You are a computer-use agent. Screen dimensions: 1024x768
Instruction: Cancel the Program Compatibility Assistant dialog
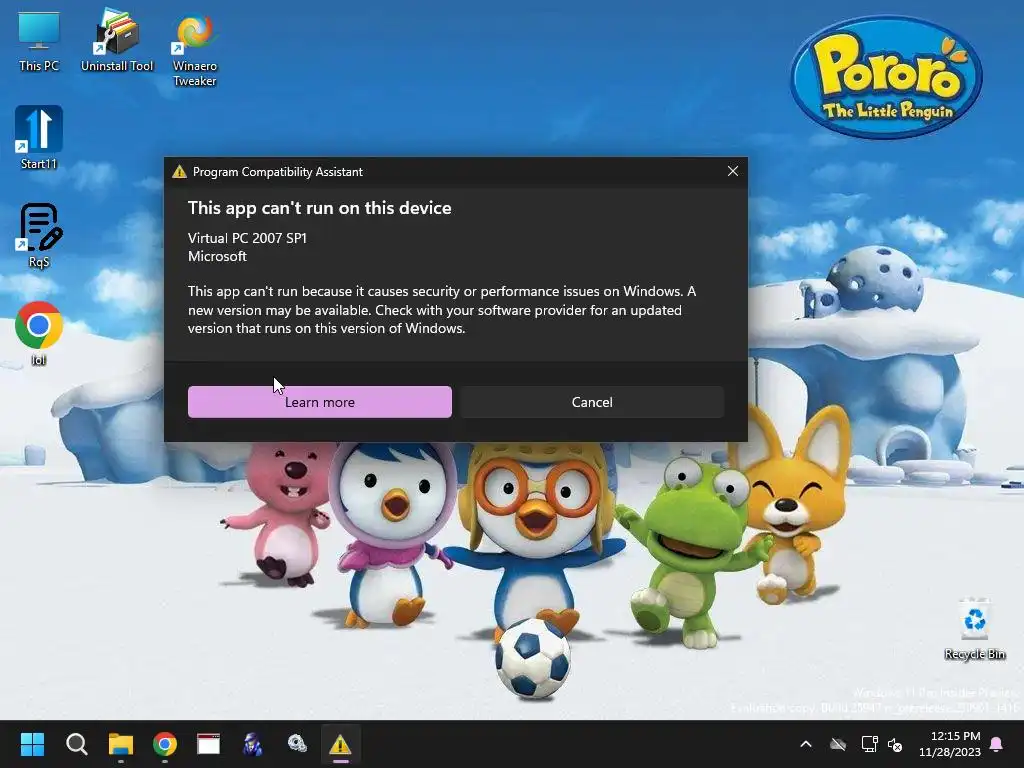592,402
